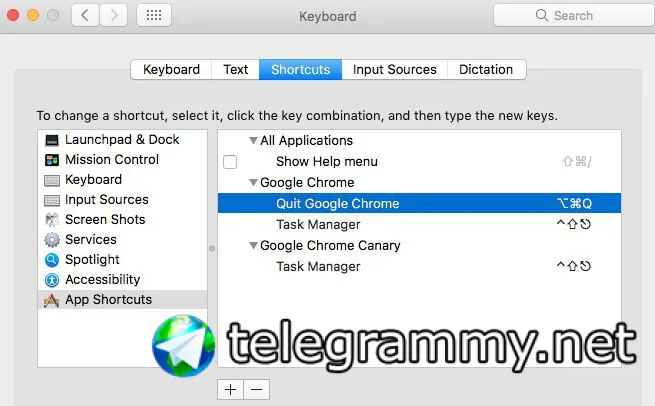Screen dimensions: 655x406
Task: Collapse the Google Chrome disclosure triangle
Action: pos(253,182)
